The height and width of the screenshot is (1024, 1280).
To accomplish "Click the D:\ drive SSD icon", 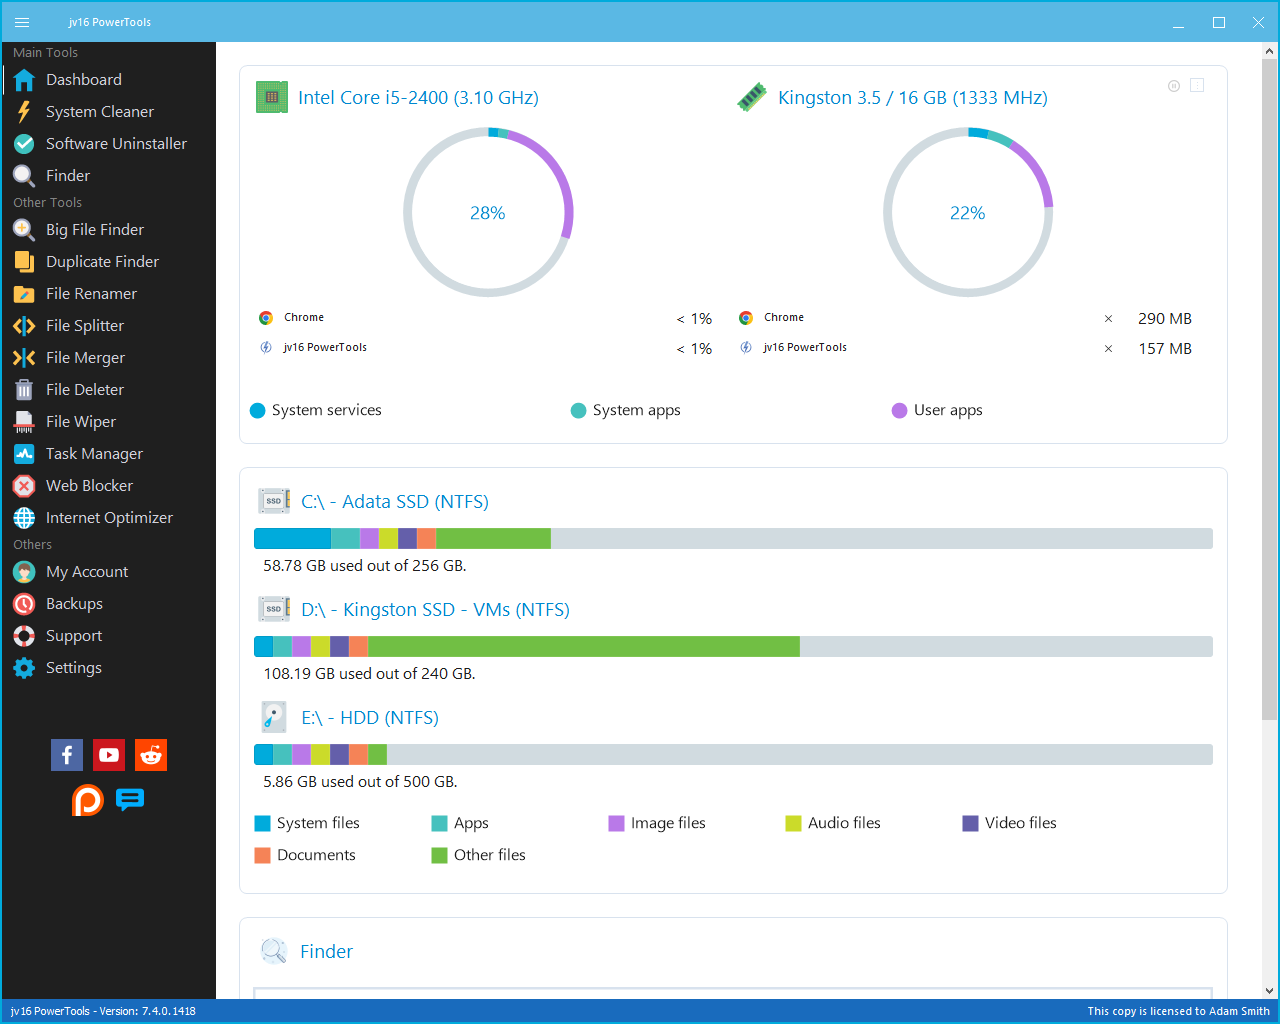I will pos(274,609).
